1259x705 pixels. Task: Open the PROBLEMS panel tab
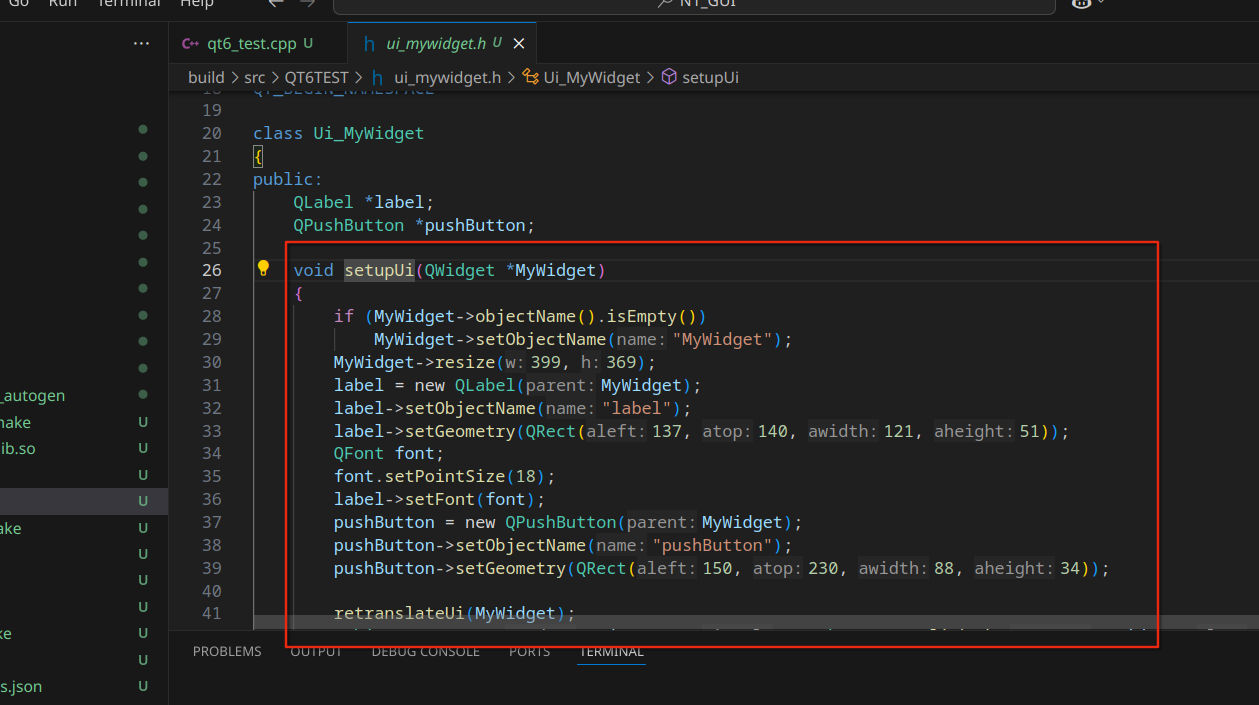click(227, 651)
